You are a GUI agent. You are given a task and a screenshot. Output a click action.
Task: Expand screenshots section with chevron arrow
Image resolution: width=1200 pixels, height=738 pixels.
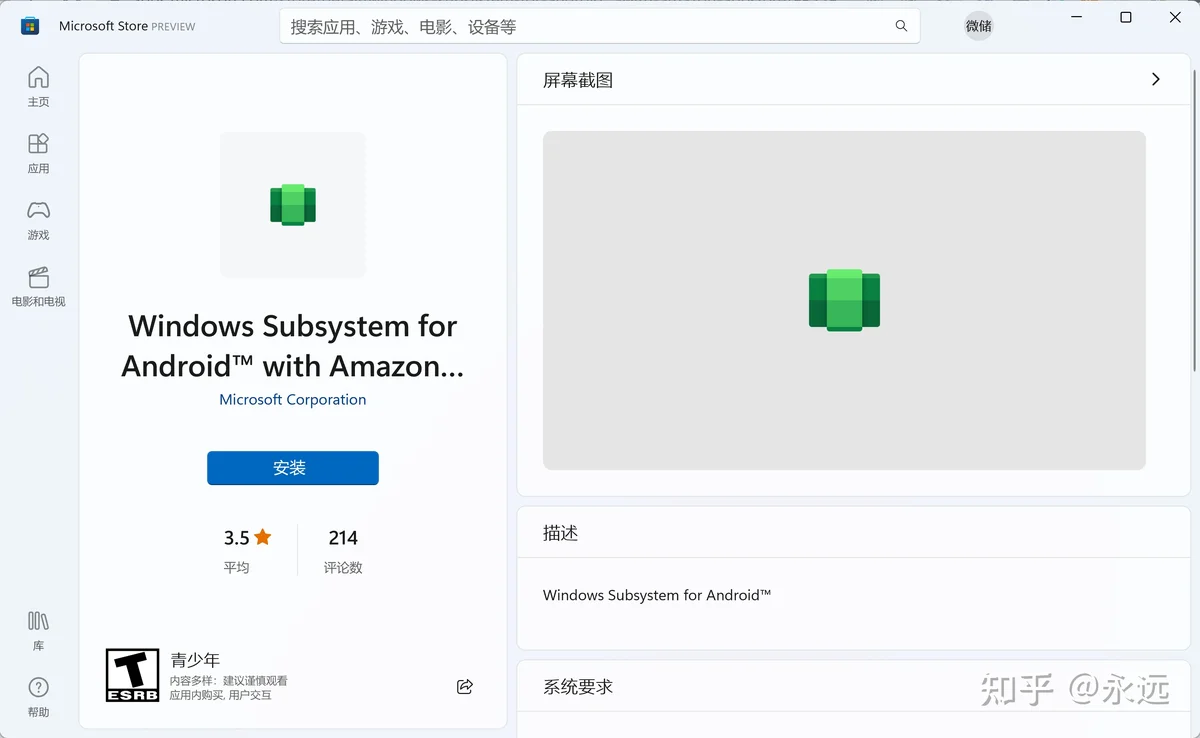(x=1156, y=79)
